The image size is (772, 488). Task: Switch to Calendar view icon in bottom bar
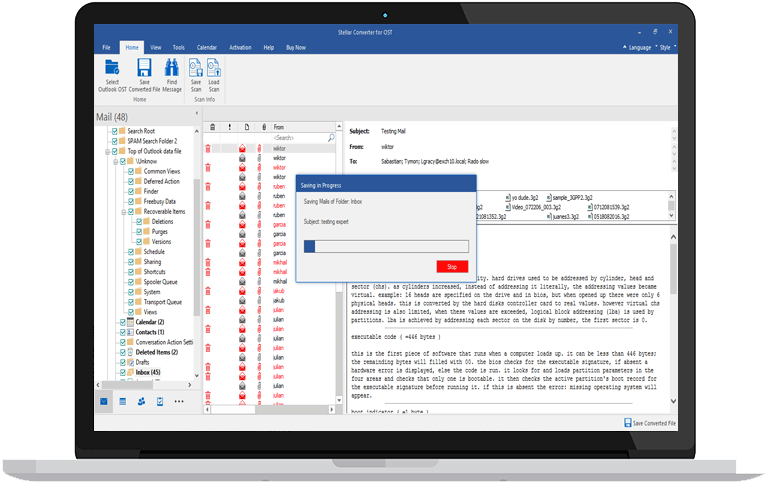point(123,402)
